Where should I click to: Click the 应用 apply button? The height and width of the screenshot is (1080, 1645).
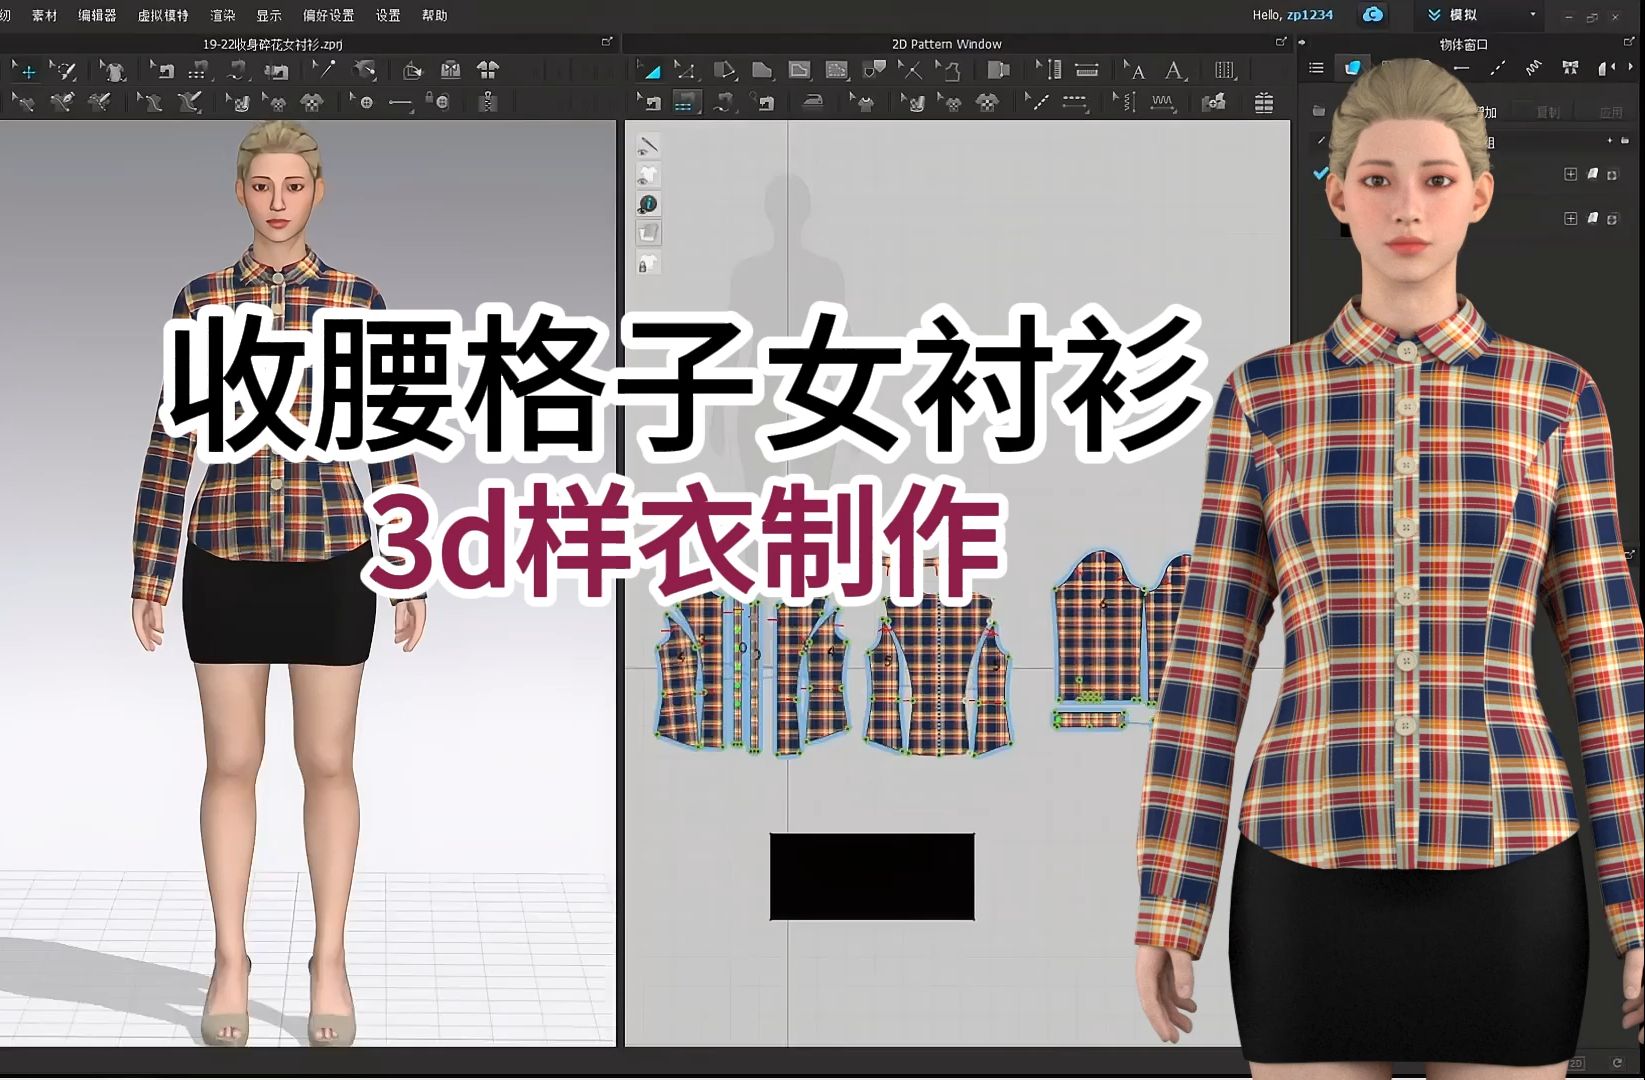[x=1610, y=112]
